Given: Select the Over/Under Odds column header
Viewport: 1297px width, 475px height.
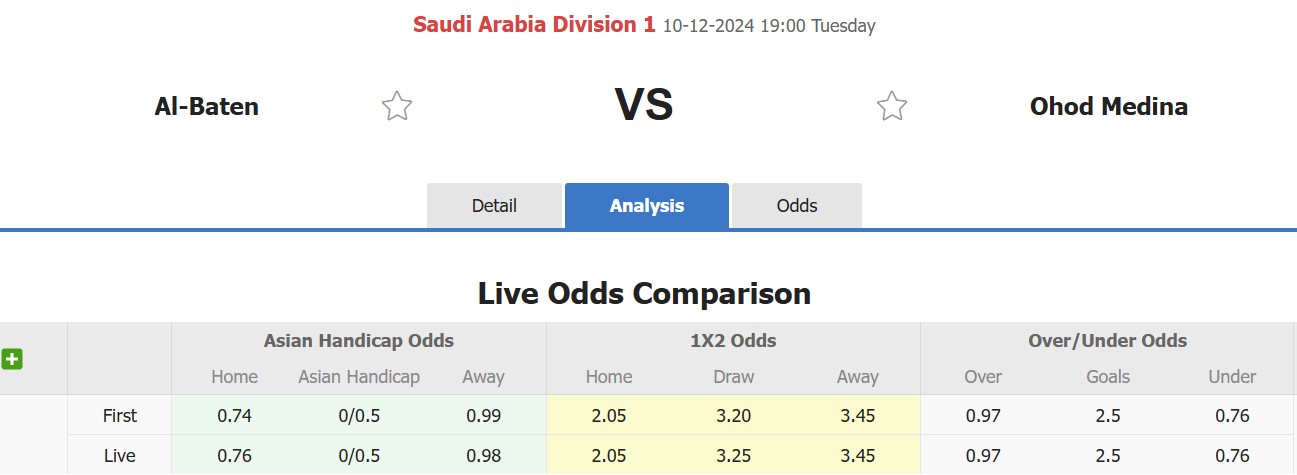Looking at the screenshot, I should (1108, 341).
